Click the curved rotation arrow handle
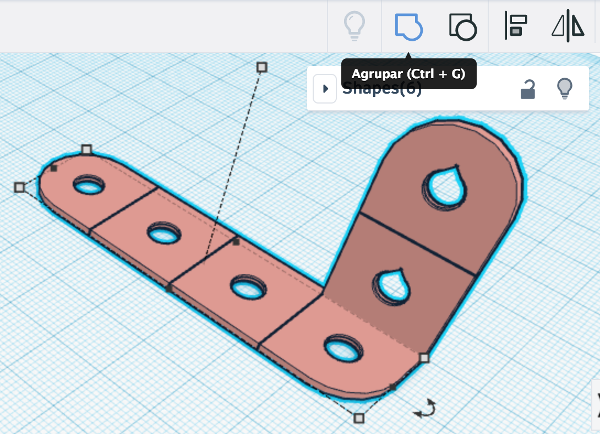Screen dimensions: 600x434 tap(427, 408)
